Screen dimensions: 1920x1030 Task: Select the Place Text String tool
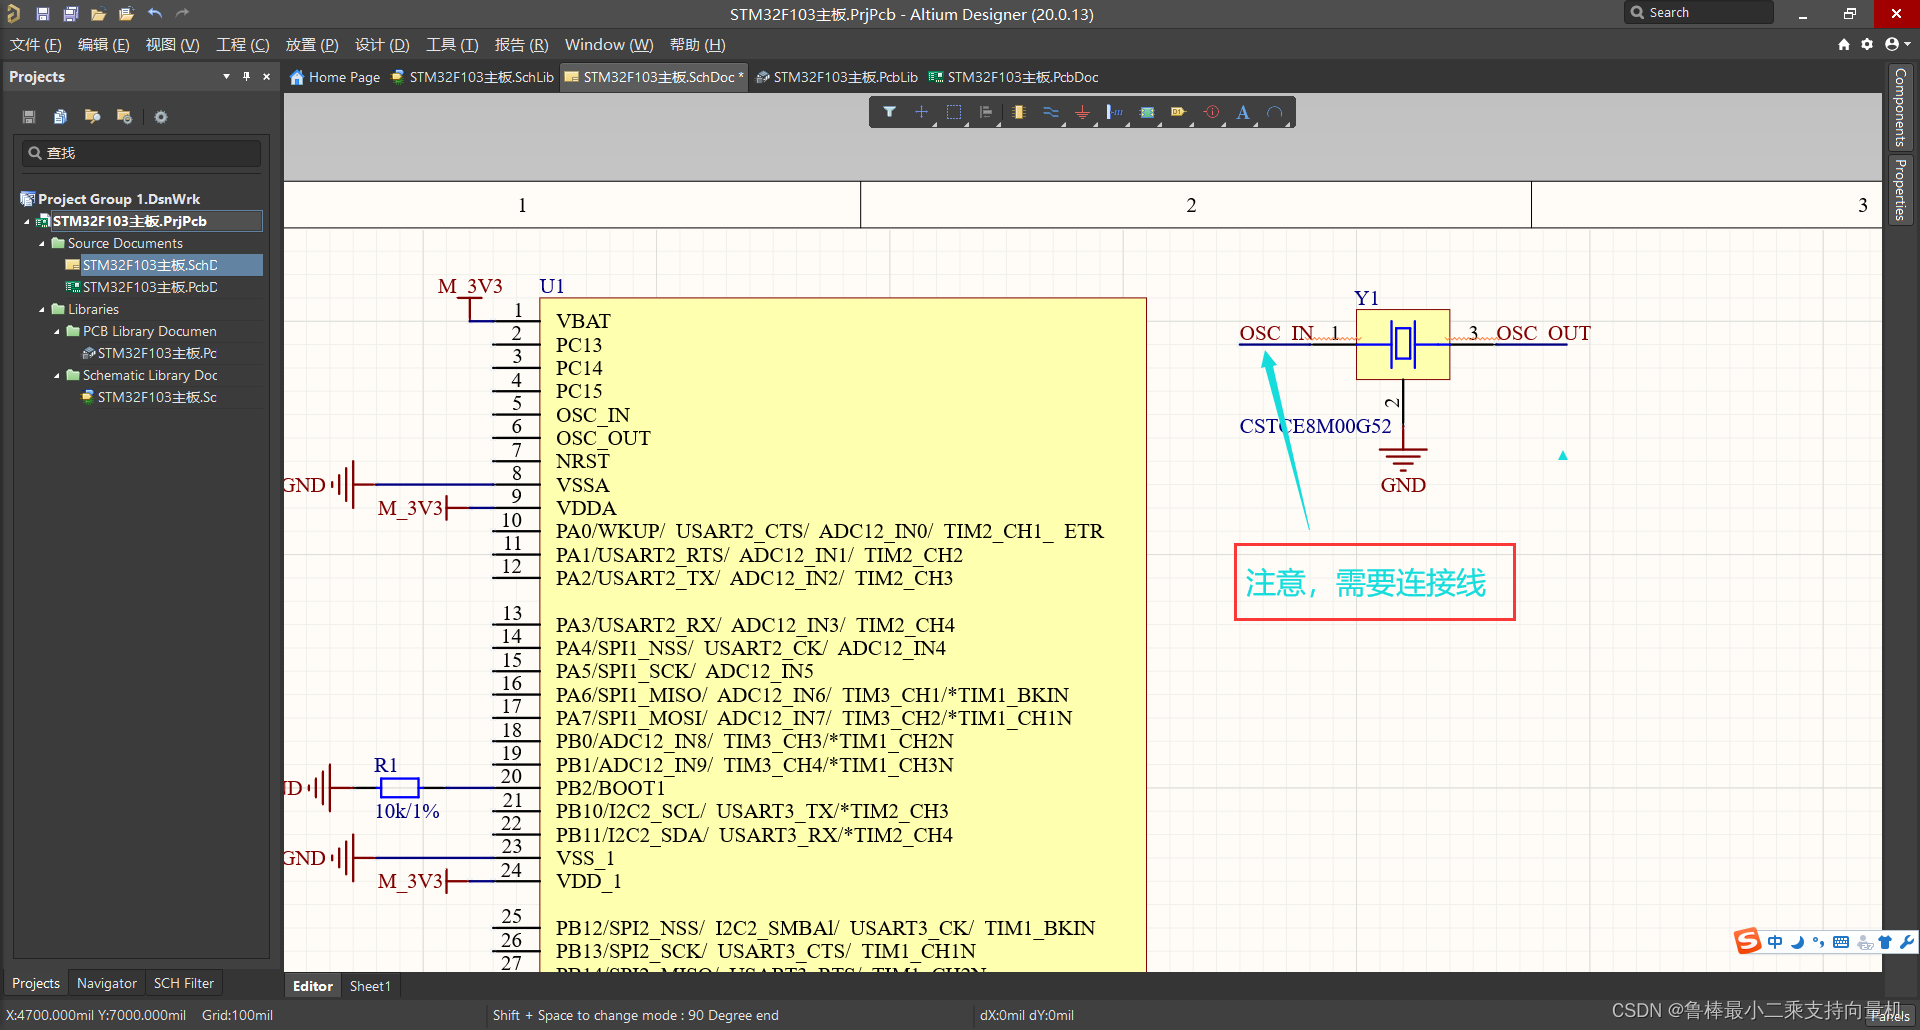[1243, 113]
